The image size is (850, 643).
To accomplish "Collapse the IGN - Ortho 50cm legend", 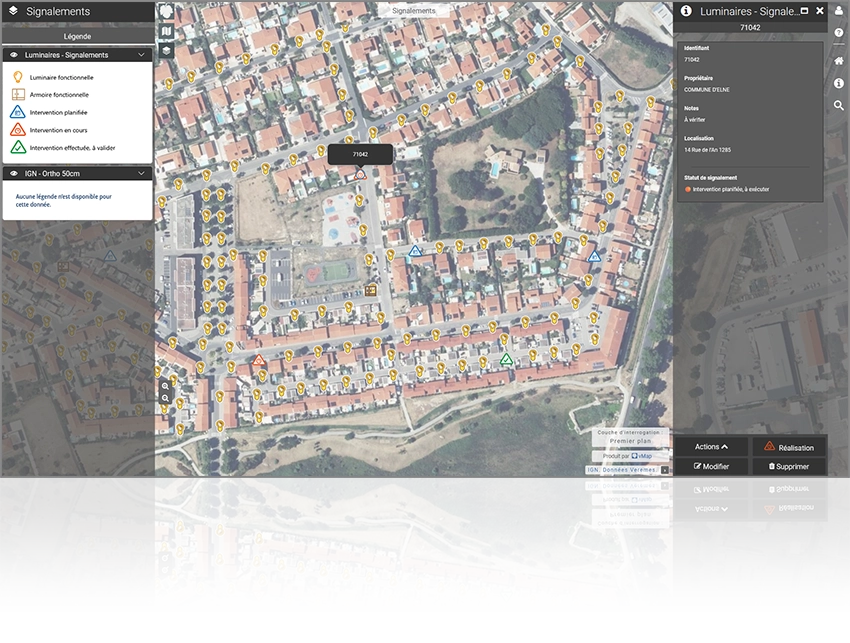I will pyautogui.click(x=141, y=174).
